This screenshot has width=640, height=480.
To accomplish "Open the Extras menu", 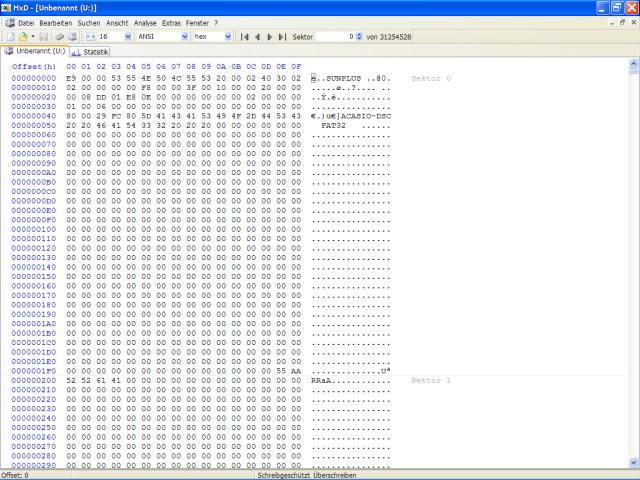I will (171, 23).
